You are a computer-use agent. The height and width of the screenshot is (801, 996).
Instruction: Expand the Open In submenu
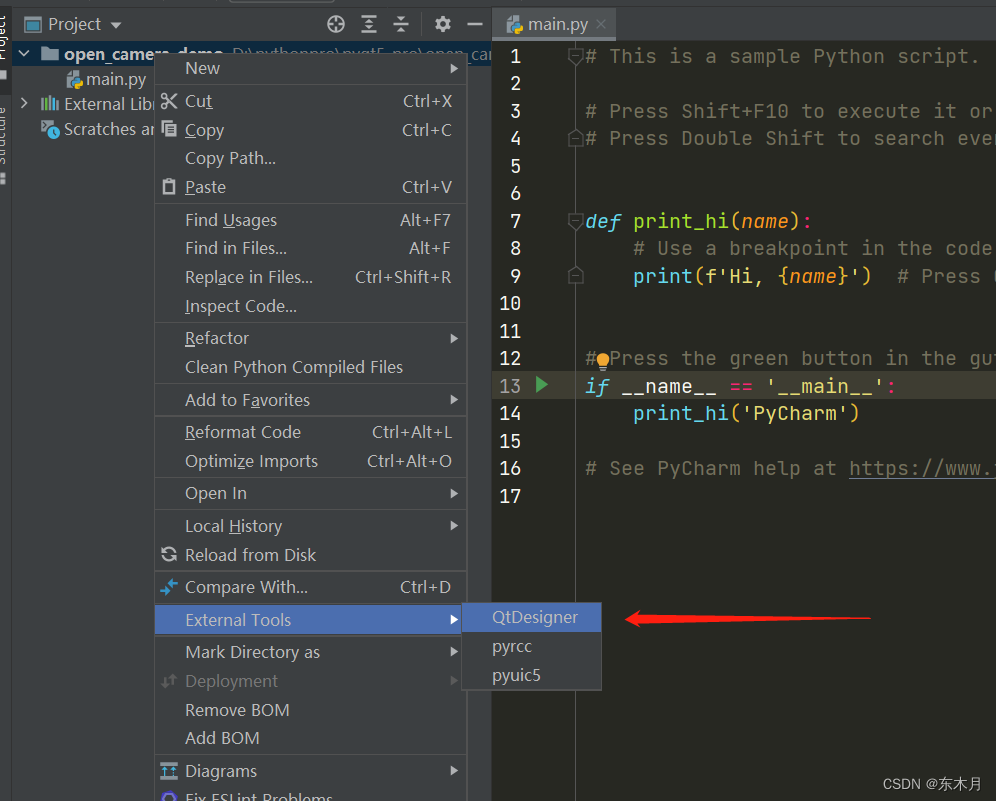(311, 493)
